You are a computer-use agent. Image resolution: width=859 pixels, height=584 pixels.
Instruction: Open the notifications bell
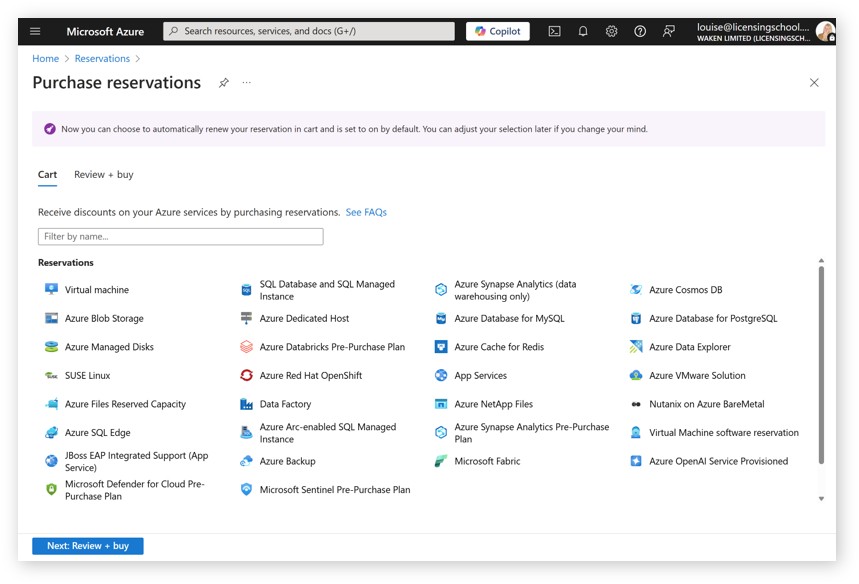(582, 31)
